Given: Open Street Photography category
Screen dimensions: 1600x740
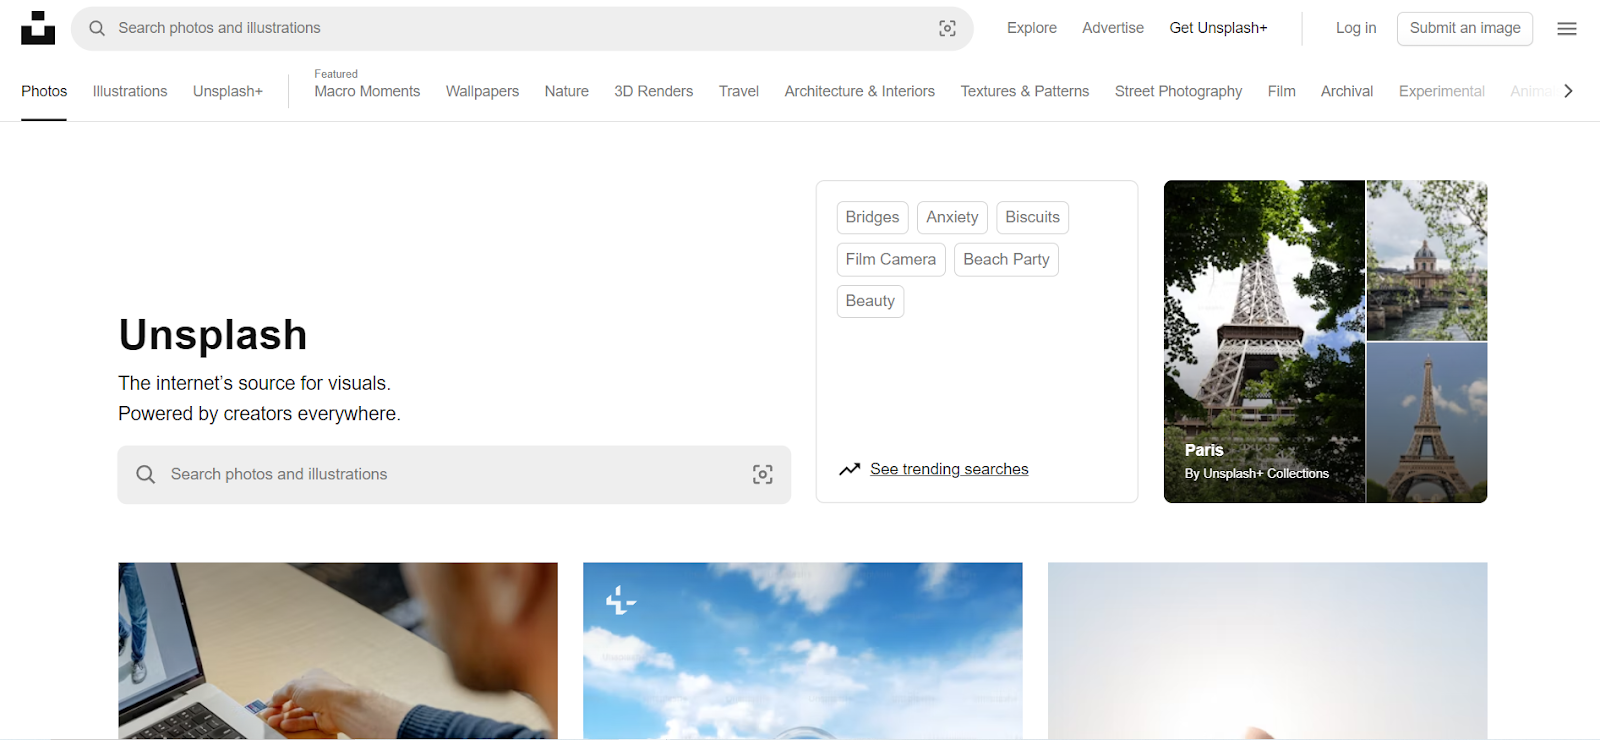Looking at the screenshot, I should (x=1178, y=91).
